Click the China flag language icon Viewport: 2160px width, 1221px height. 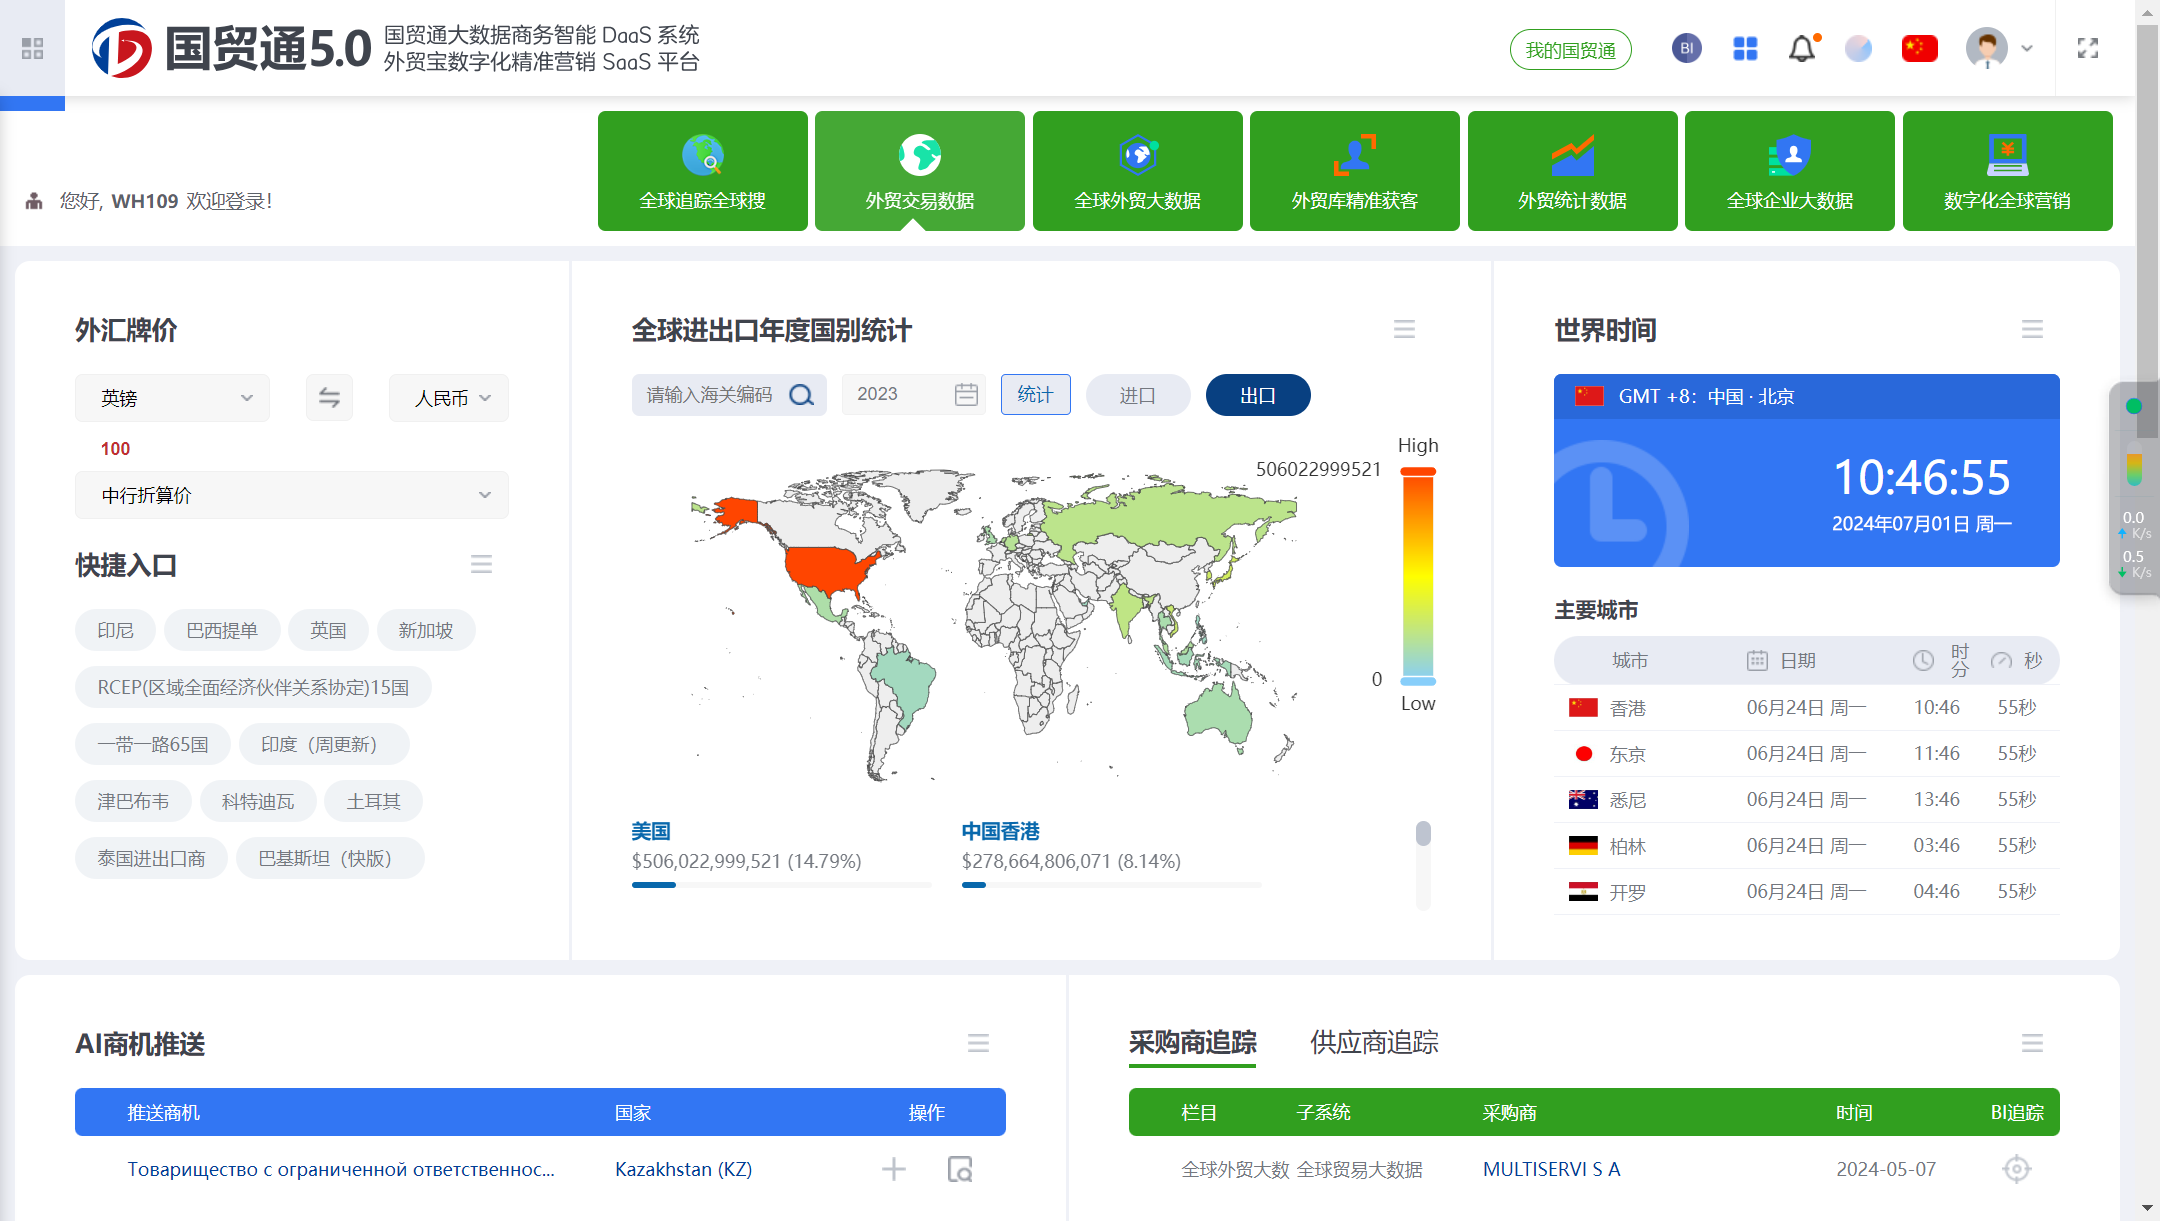coord(1919,48)
